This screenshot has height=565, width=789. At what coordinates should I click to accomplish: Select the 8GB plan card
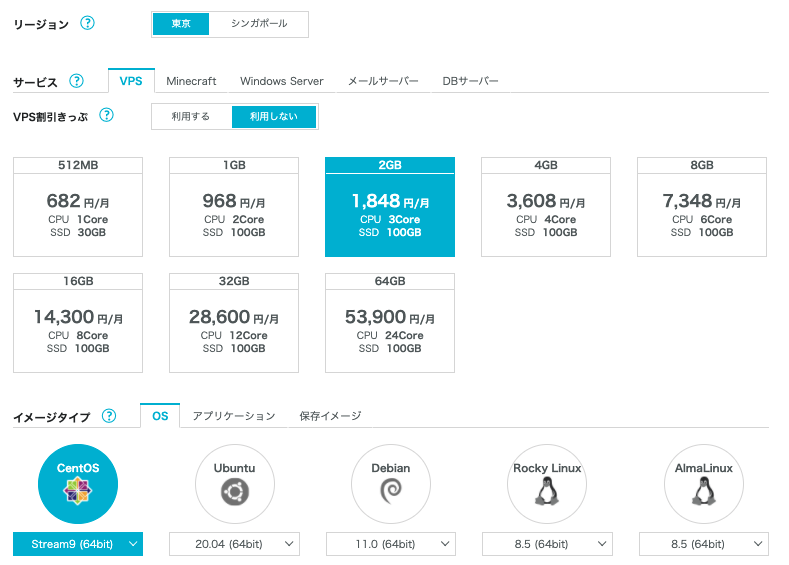702,207
